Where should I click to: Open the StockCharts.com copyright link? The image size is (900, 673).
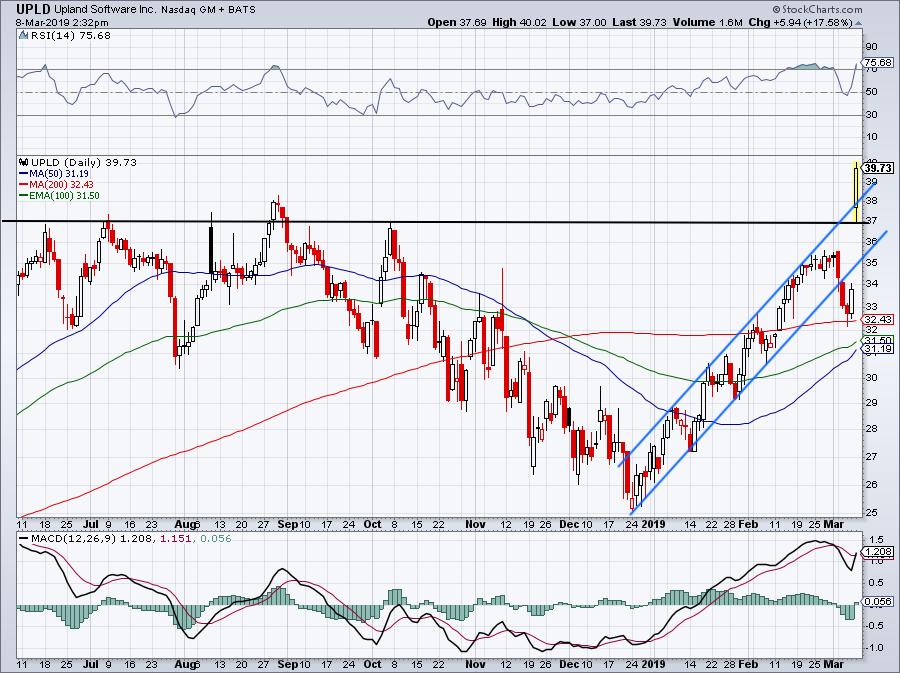(817, 9)
